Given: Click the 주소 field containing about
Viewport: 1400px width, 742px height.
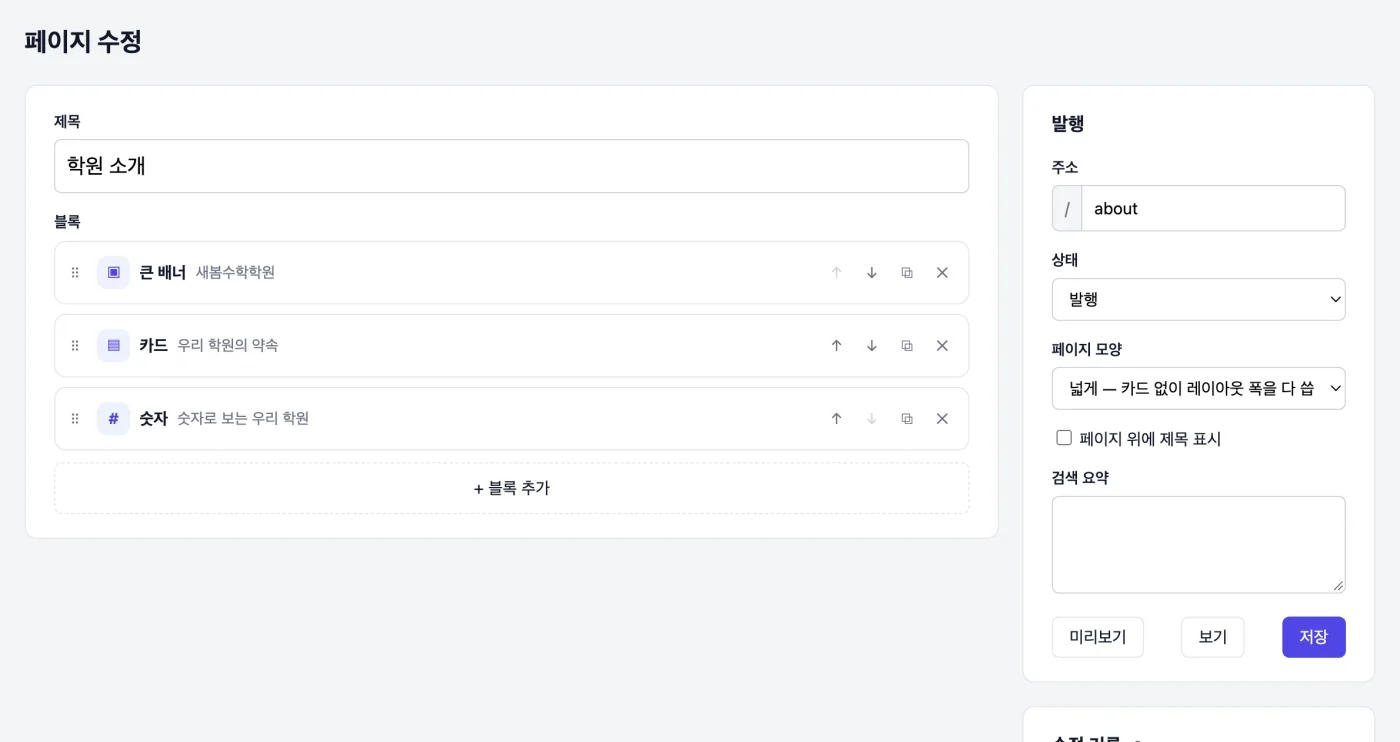Looking at the screenshot, I should (1213, 208).
